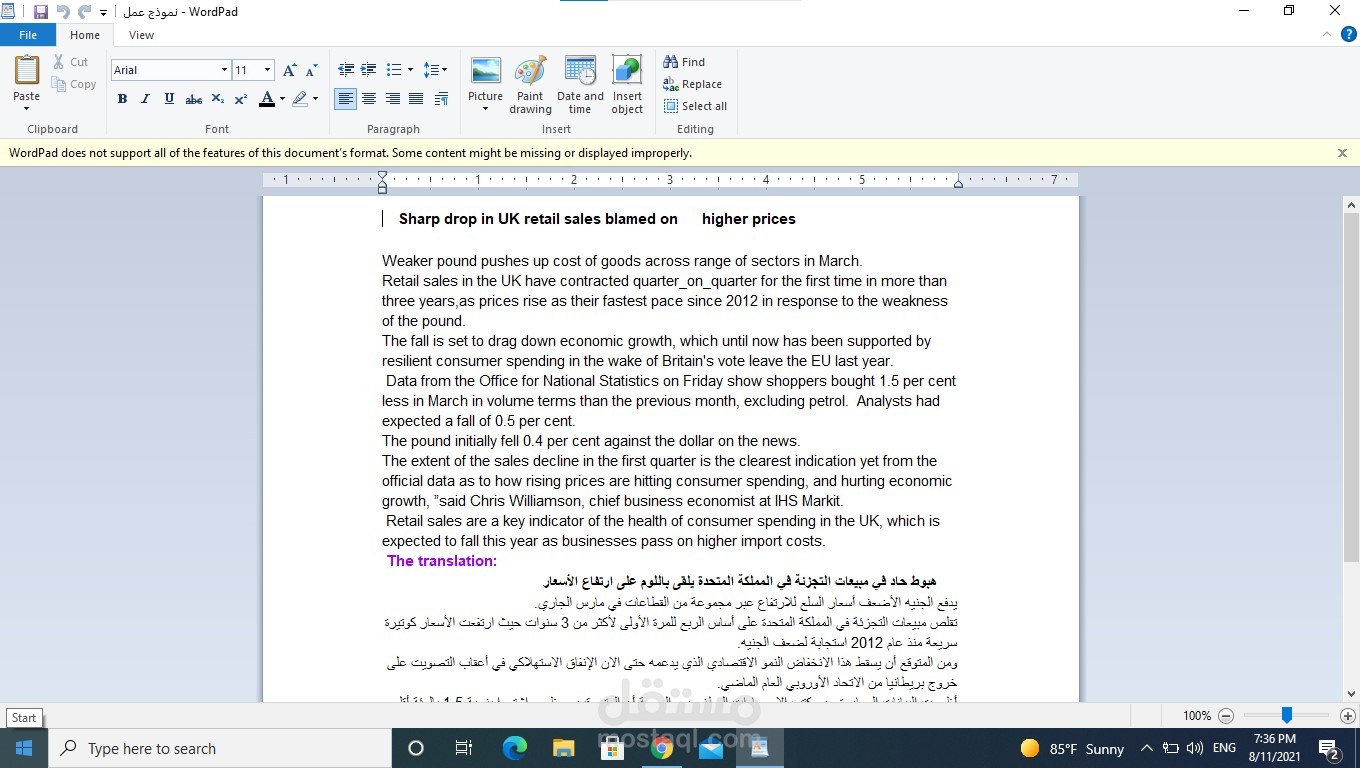The width and height of the screenshot is (1360, 768).
Task: Collapse the ribbon
Action: tap(1329, 34)
